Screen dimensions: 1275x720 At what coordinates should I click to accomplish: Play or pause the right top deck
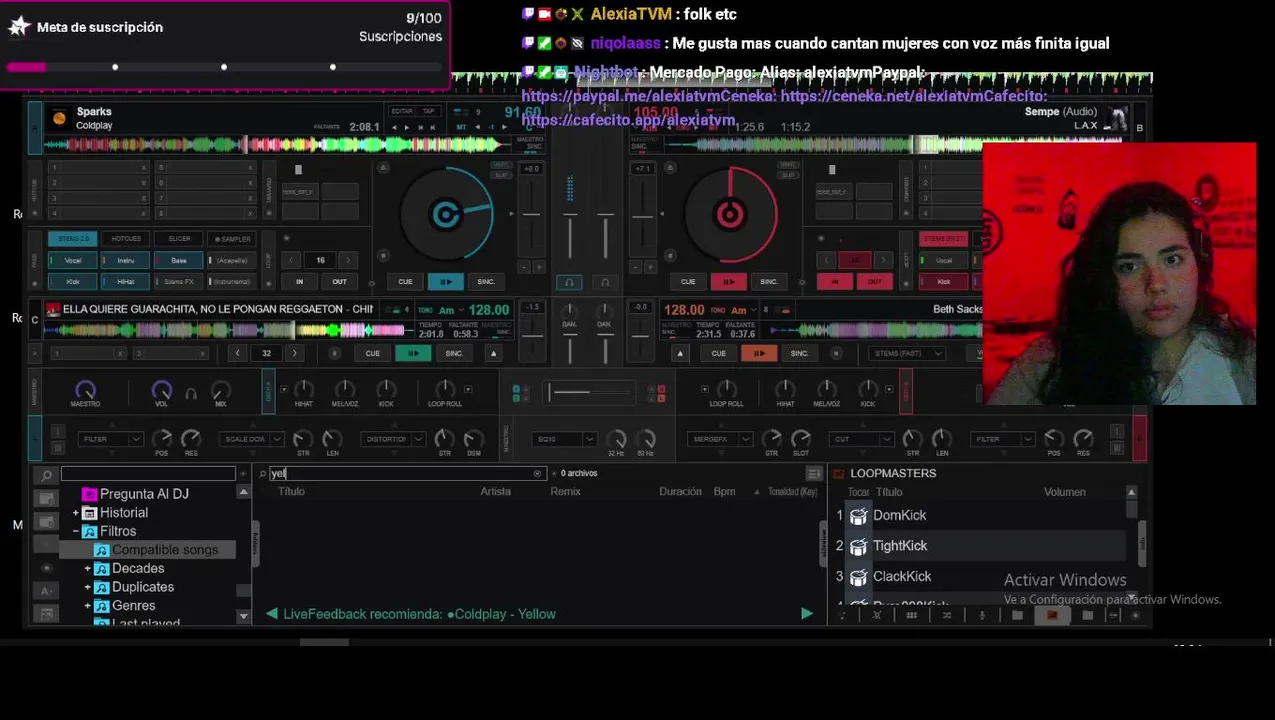click(729, 281)
